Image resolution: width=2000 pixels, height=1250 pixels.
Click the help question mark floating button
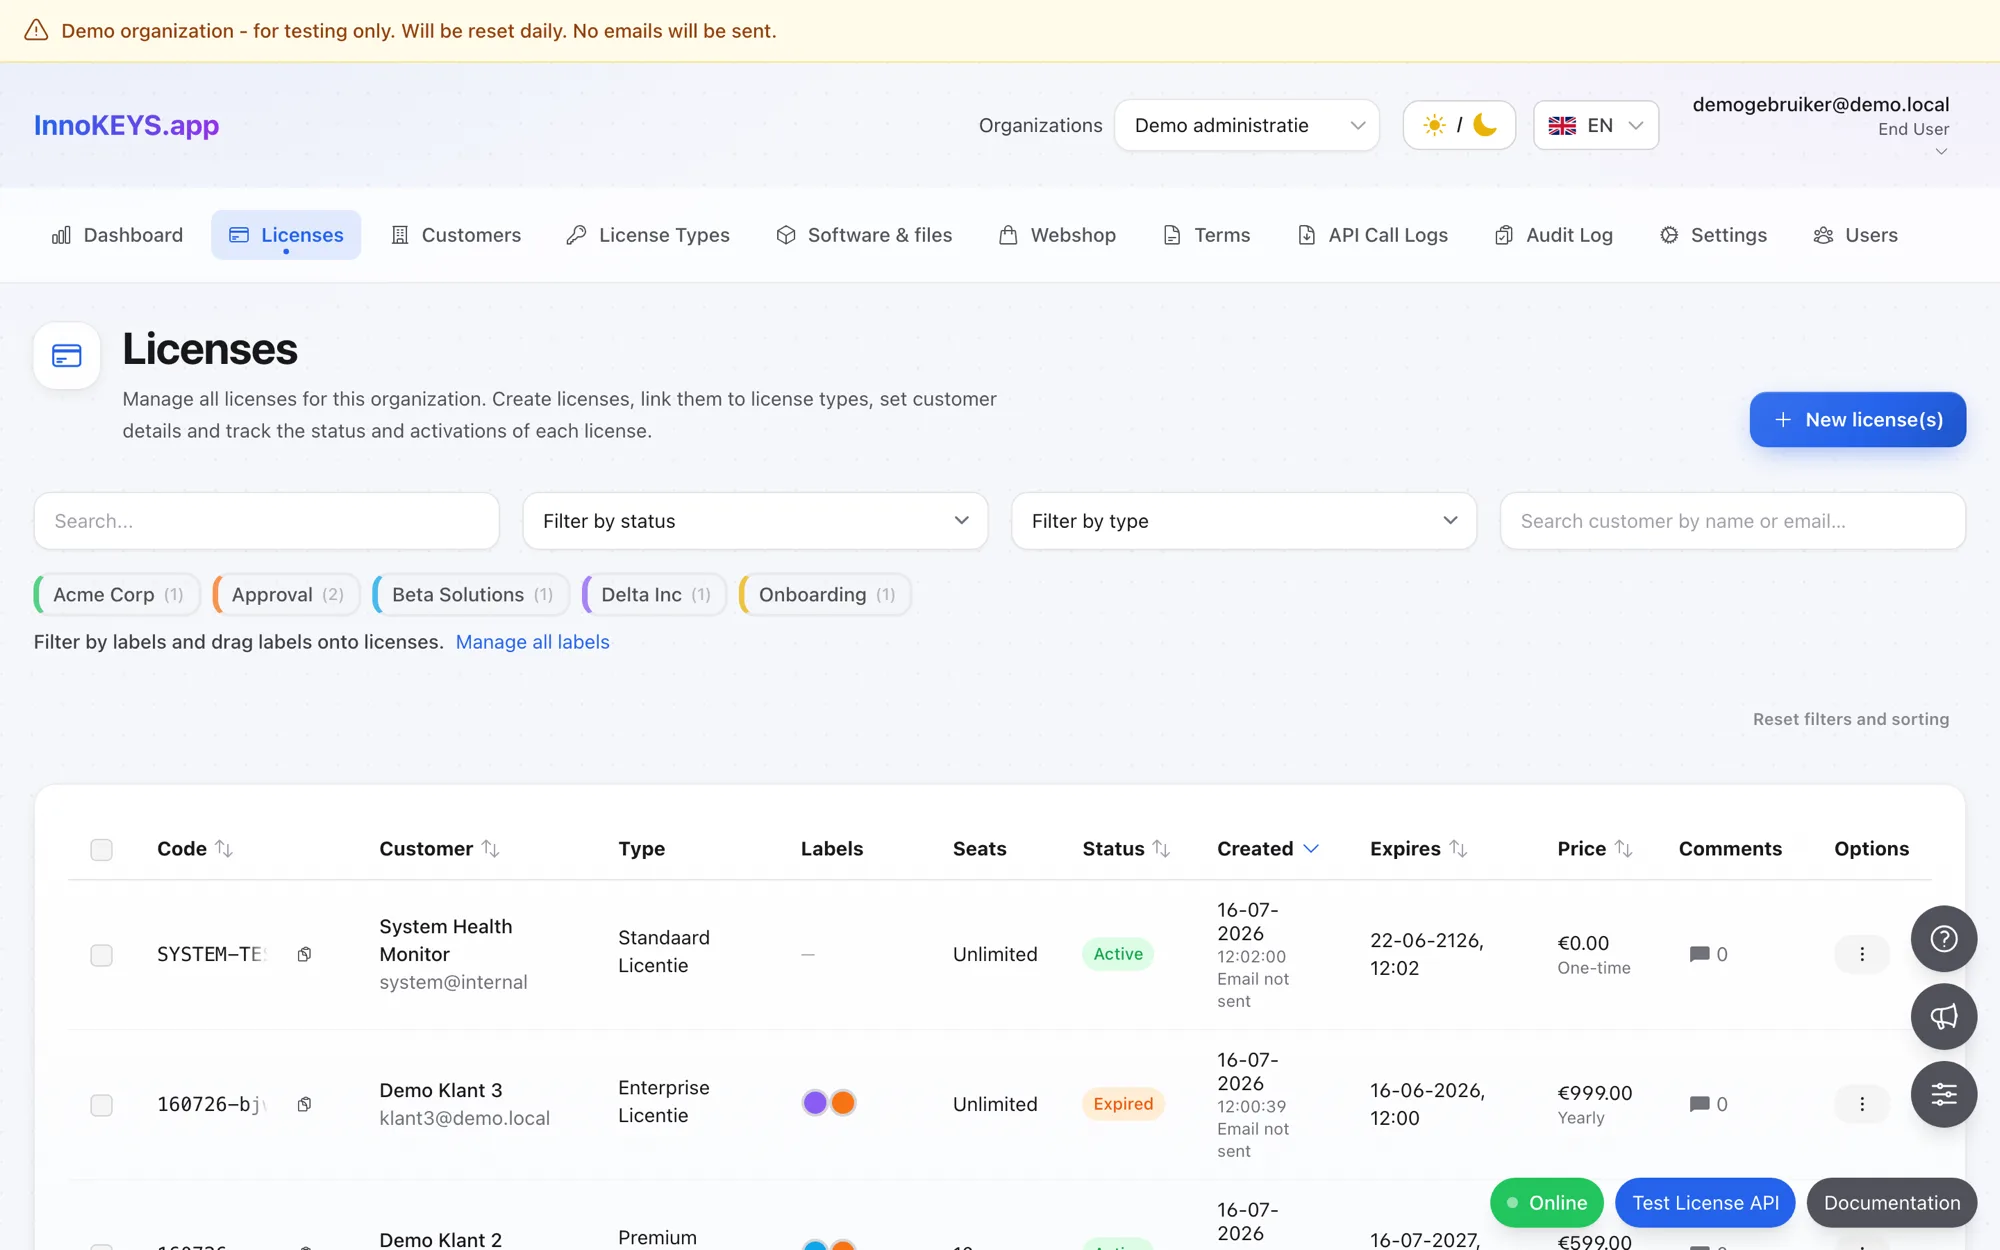[x=1943, y=939]
